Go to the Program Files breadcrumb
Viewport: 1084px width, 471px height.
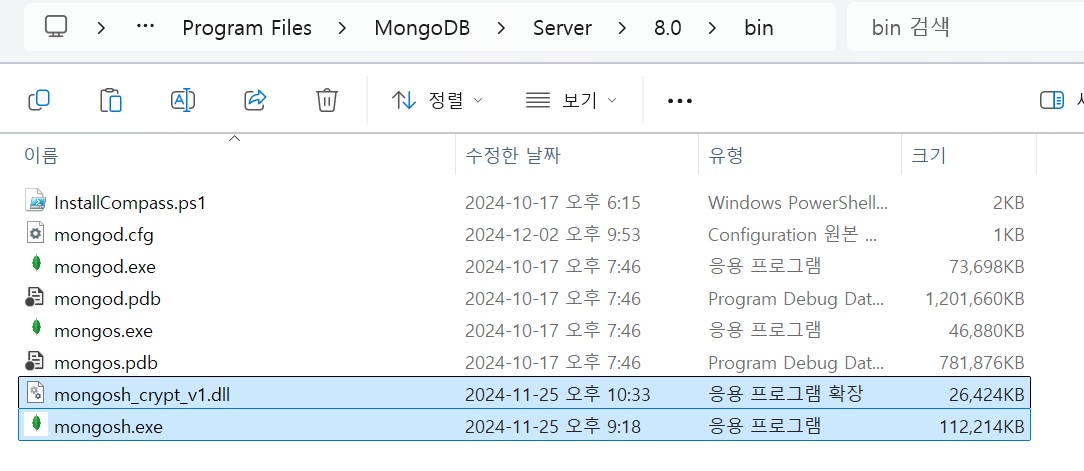click(247, 28)
